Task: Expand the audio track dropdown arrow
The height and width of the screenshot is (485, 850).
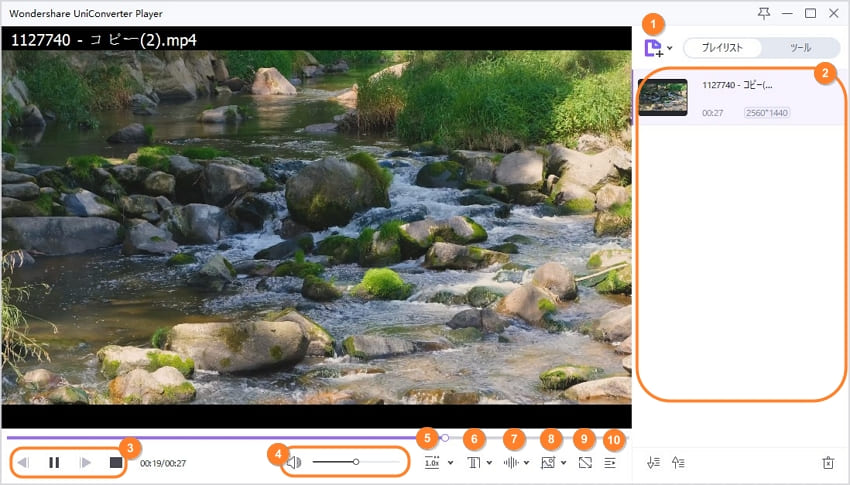Action: click(x=526, y=463)
